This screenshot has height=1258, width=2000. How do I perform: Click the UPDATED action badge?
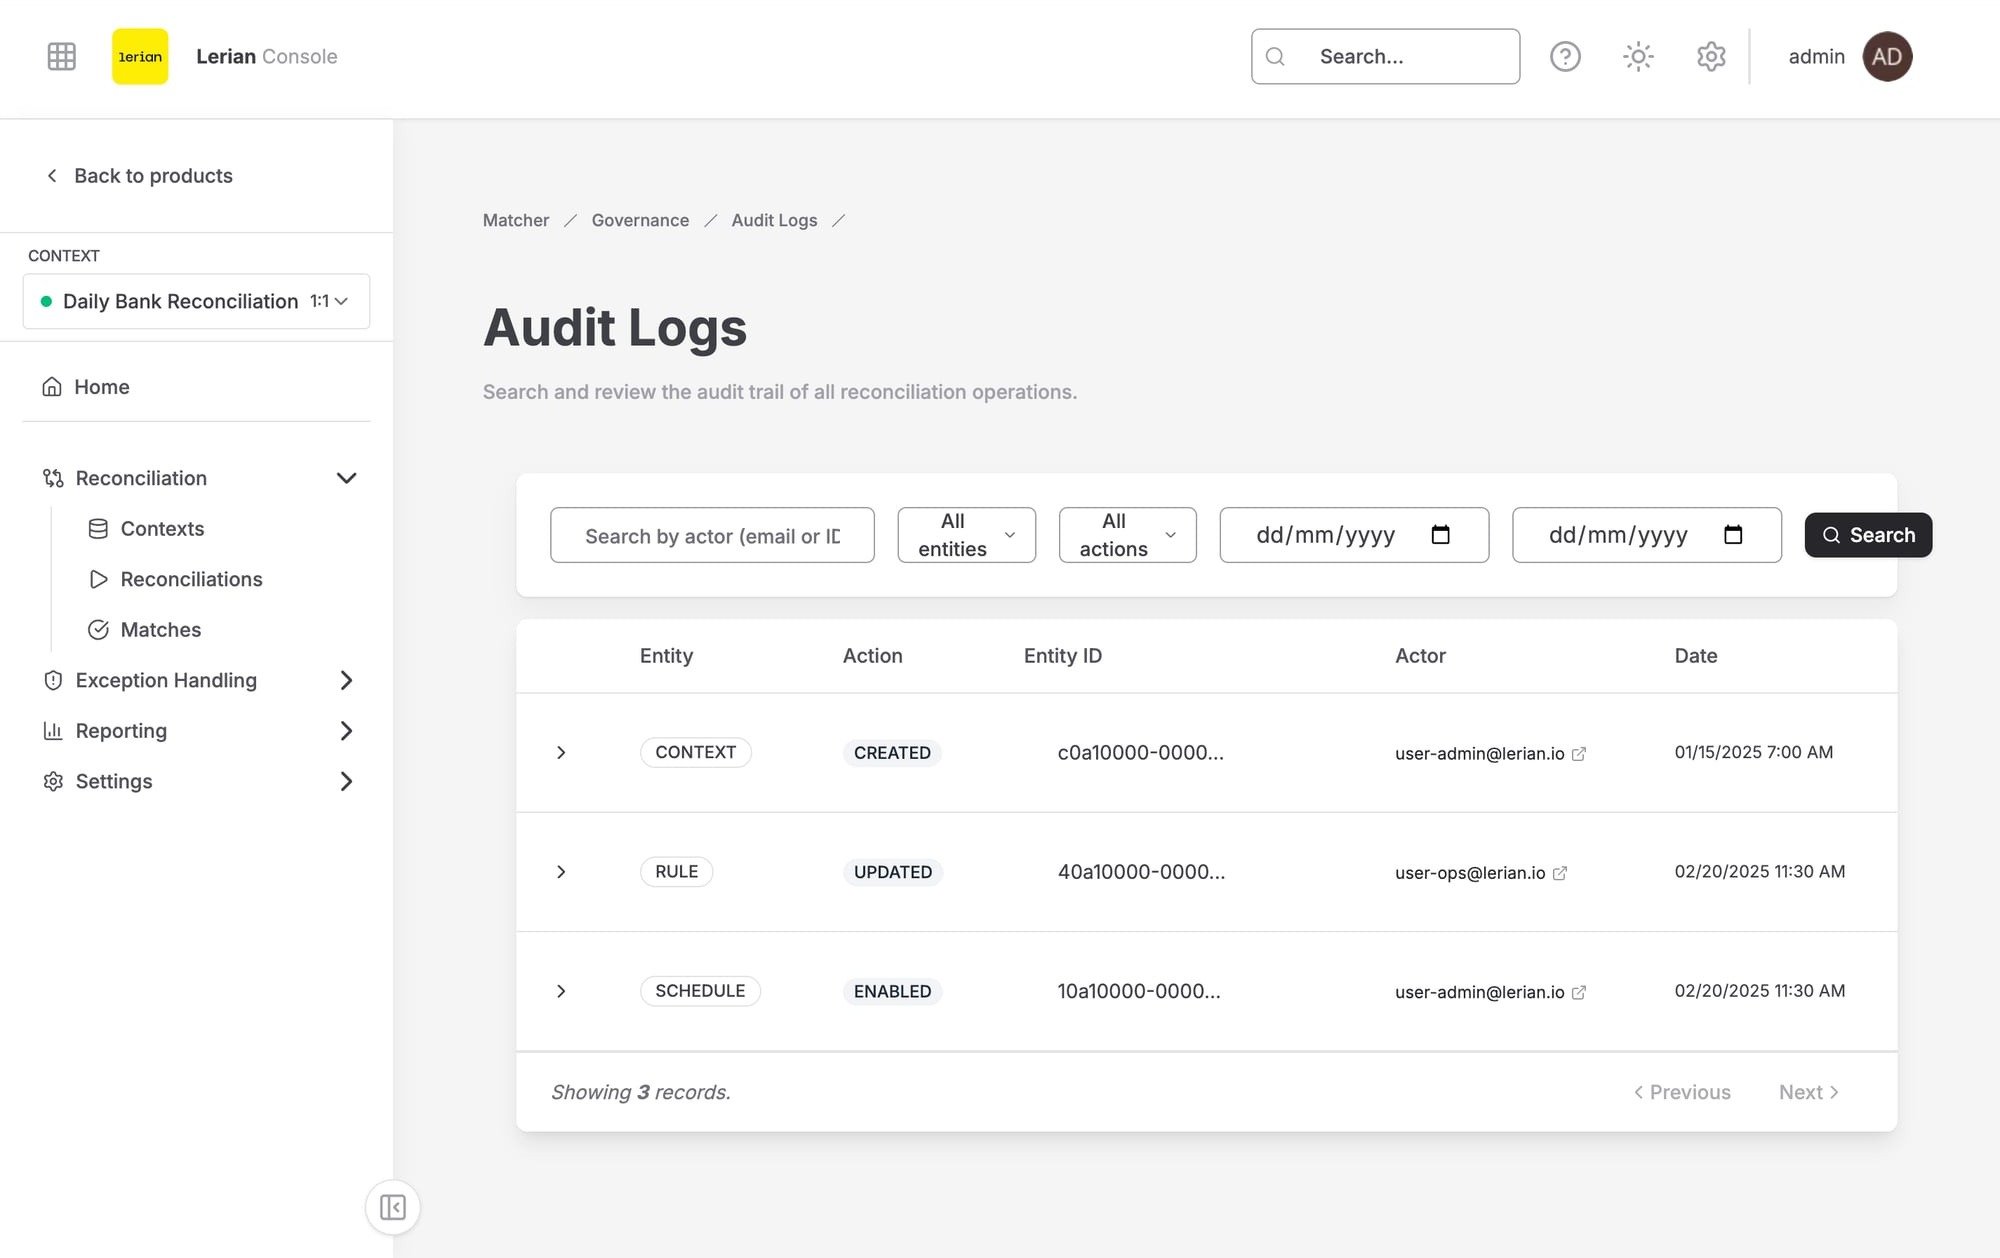893,872
